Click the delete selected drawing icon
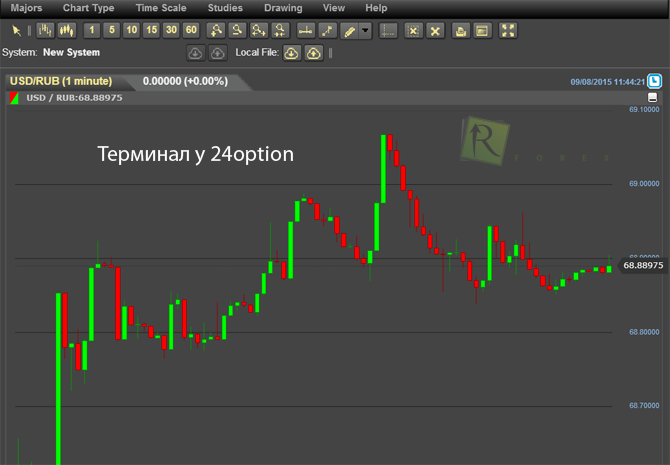The height and width of the screenshot is (465, 670). pyautogui.click(x=413, y=31)
